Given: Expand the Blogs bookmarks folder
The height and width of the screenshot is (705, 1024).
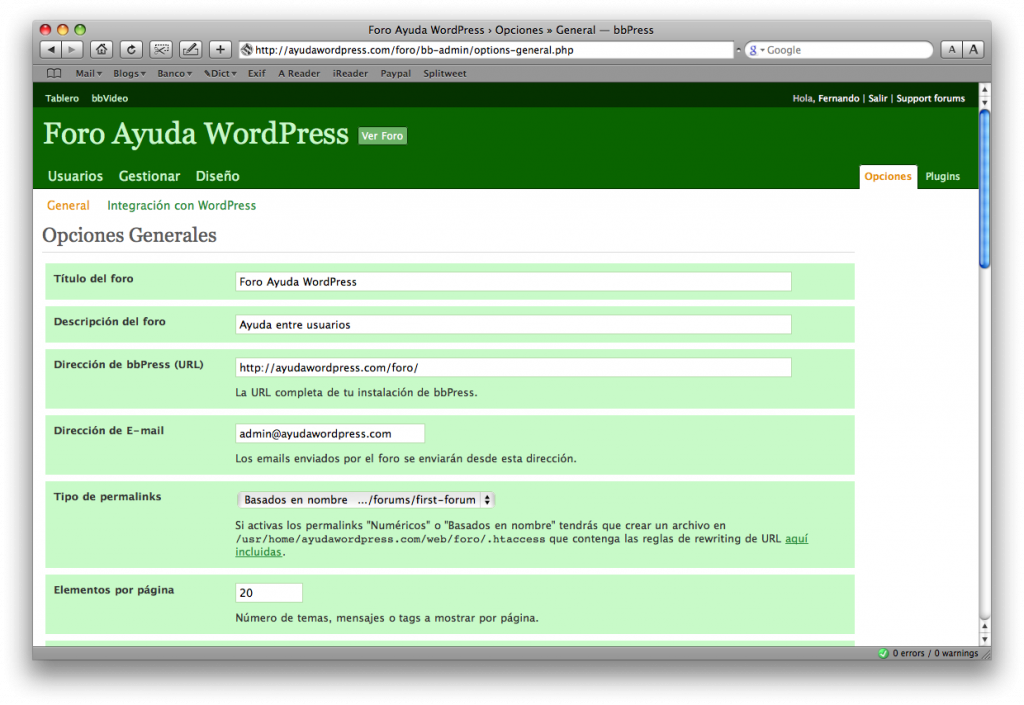Looking at the screenshot, I should (x=128, y=72).
